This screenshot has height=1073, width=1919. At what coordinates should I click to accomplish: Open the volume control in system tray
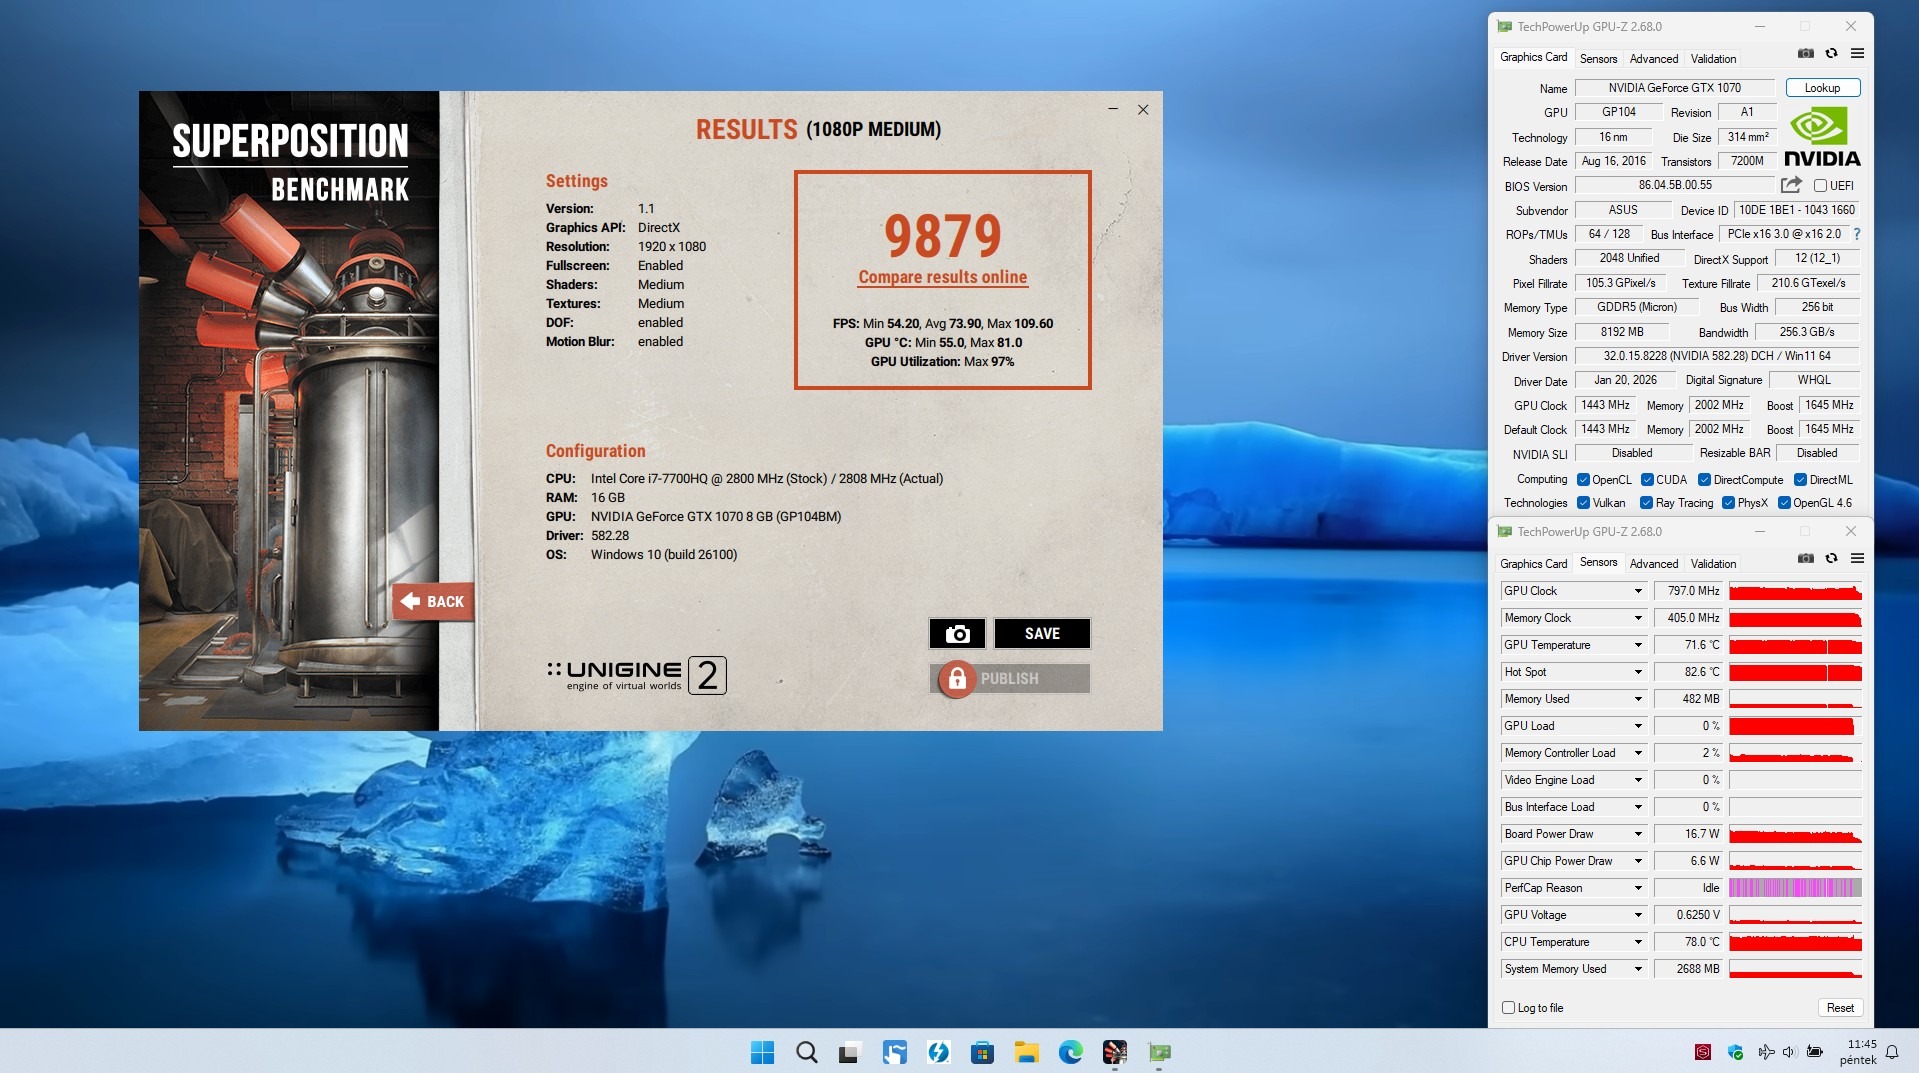pos(1789,1052)
